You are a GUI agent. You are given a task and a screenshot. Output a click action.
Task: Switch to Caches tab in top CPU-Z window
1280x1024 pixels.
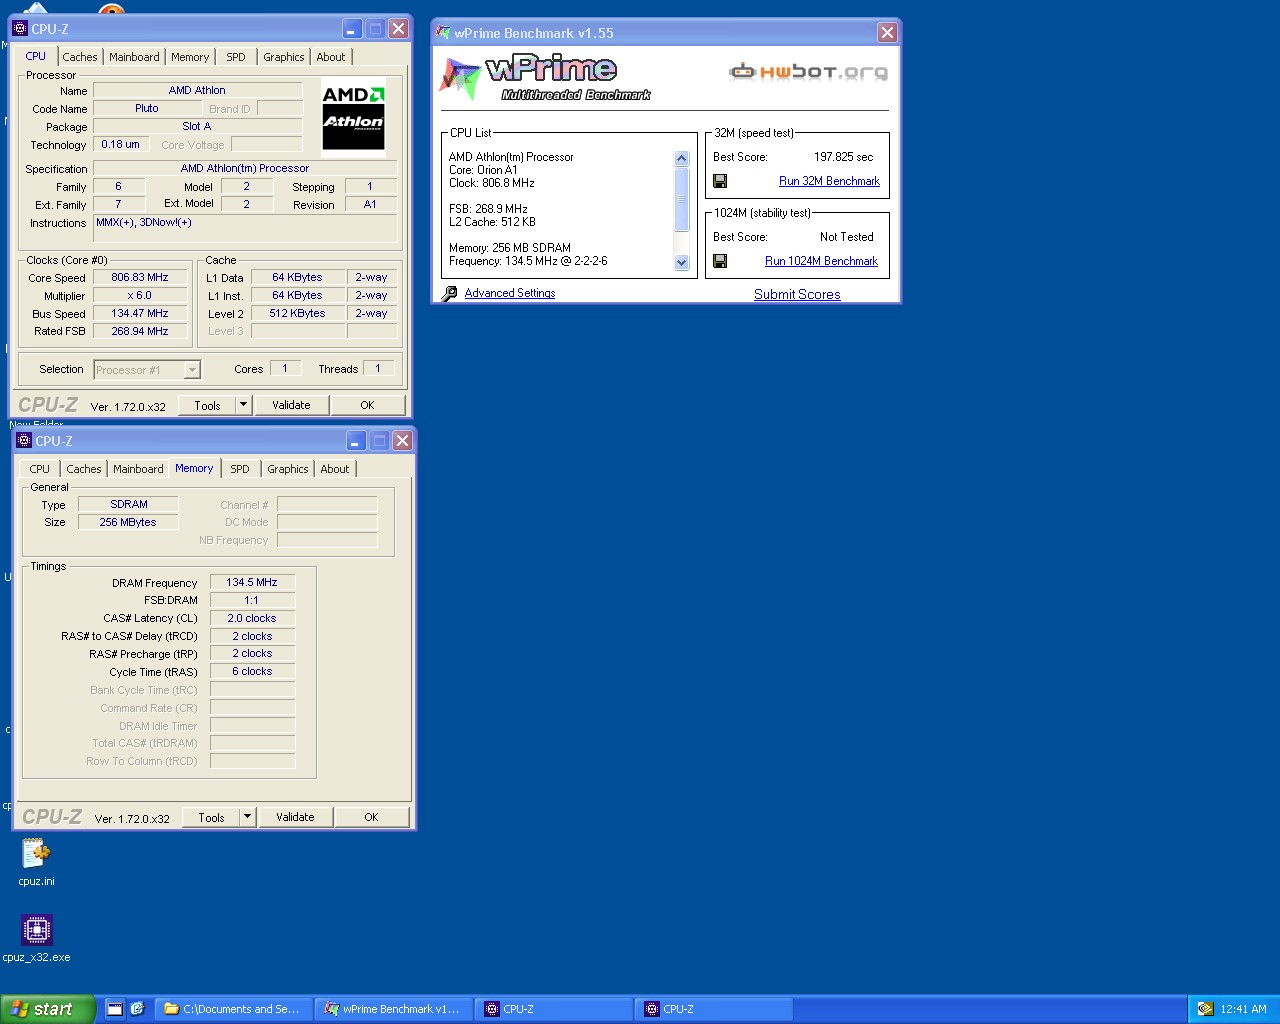tap(80, 57)
